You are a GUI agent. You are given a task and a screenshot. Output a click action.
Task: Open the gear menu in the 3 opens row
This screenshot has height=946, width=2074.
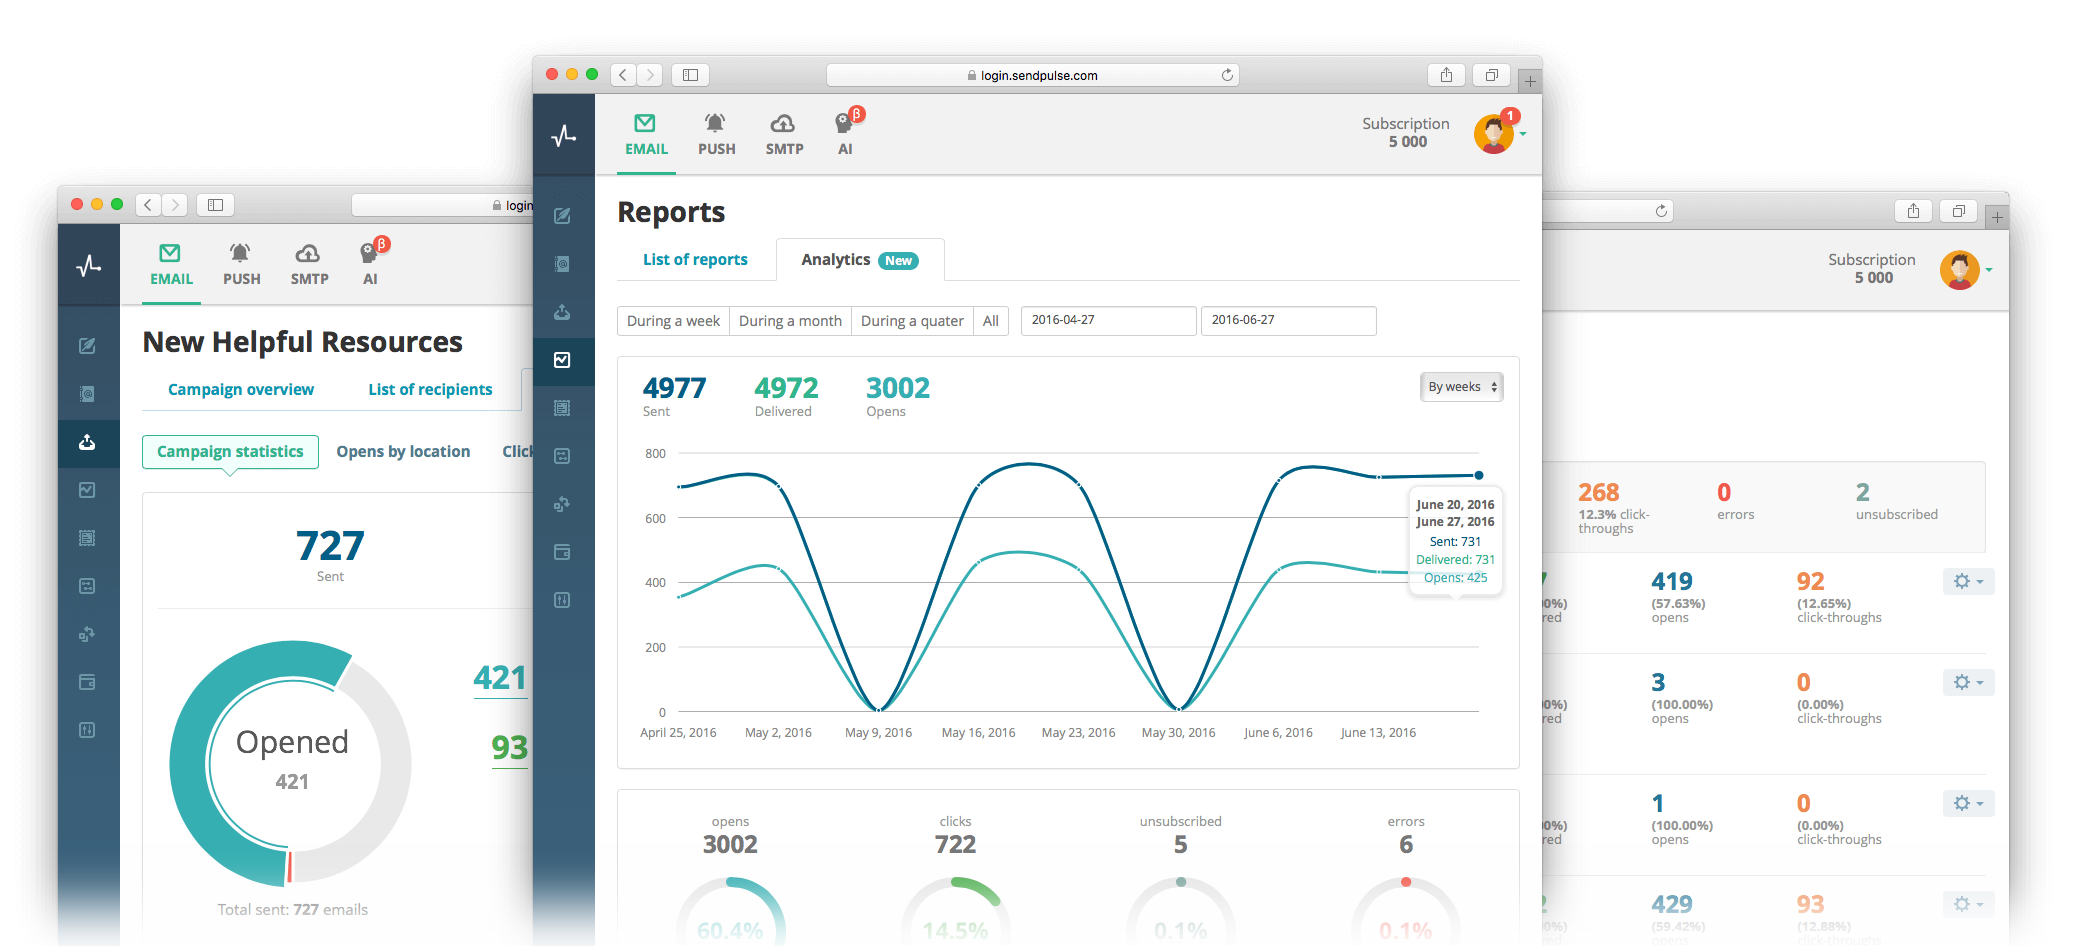[1968, 683]
